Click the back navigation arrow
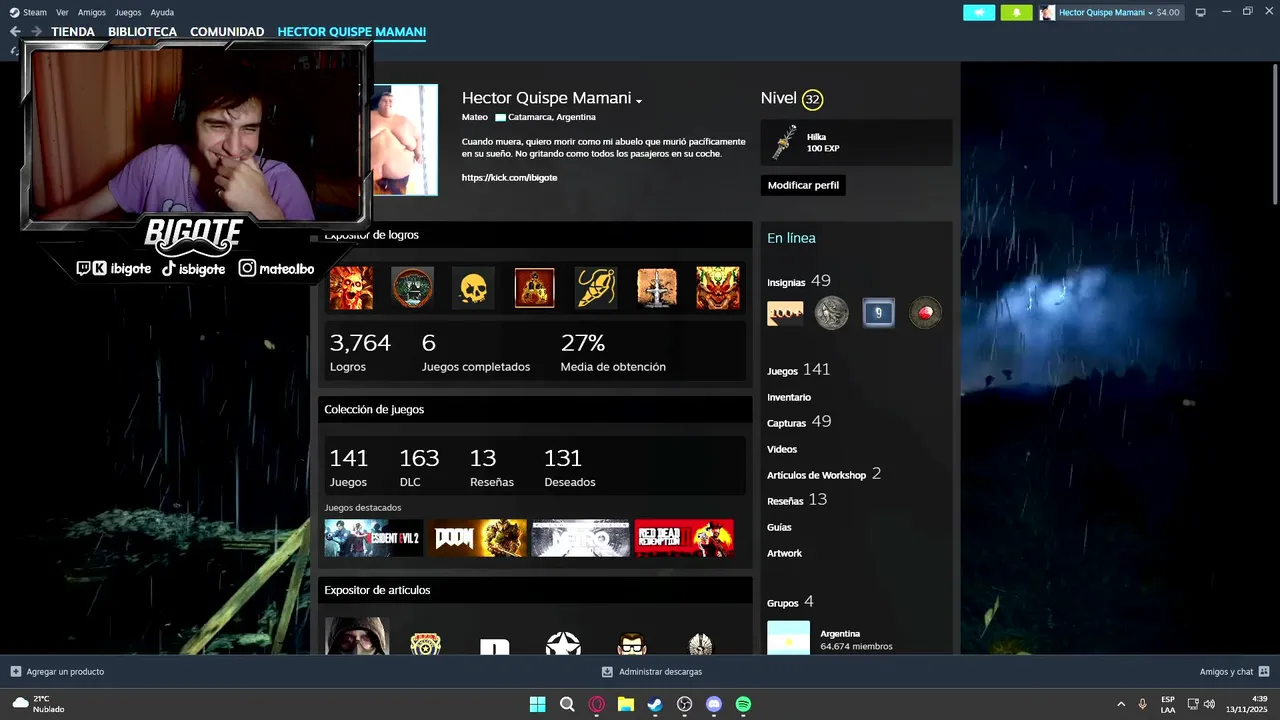This screenshot has height=720, width=1280. point(15,32)
